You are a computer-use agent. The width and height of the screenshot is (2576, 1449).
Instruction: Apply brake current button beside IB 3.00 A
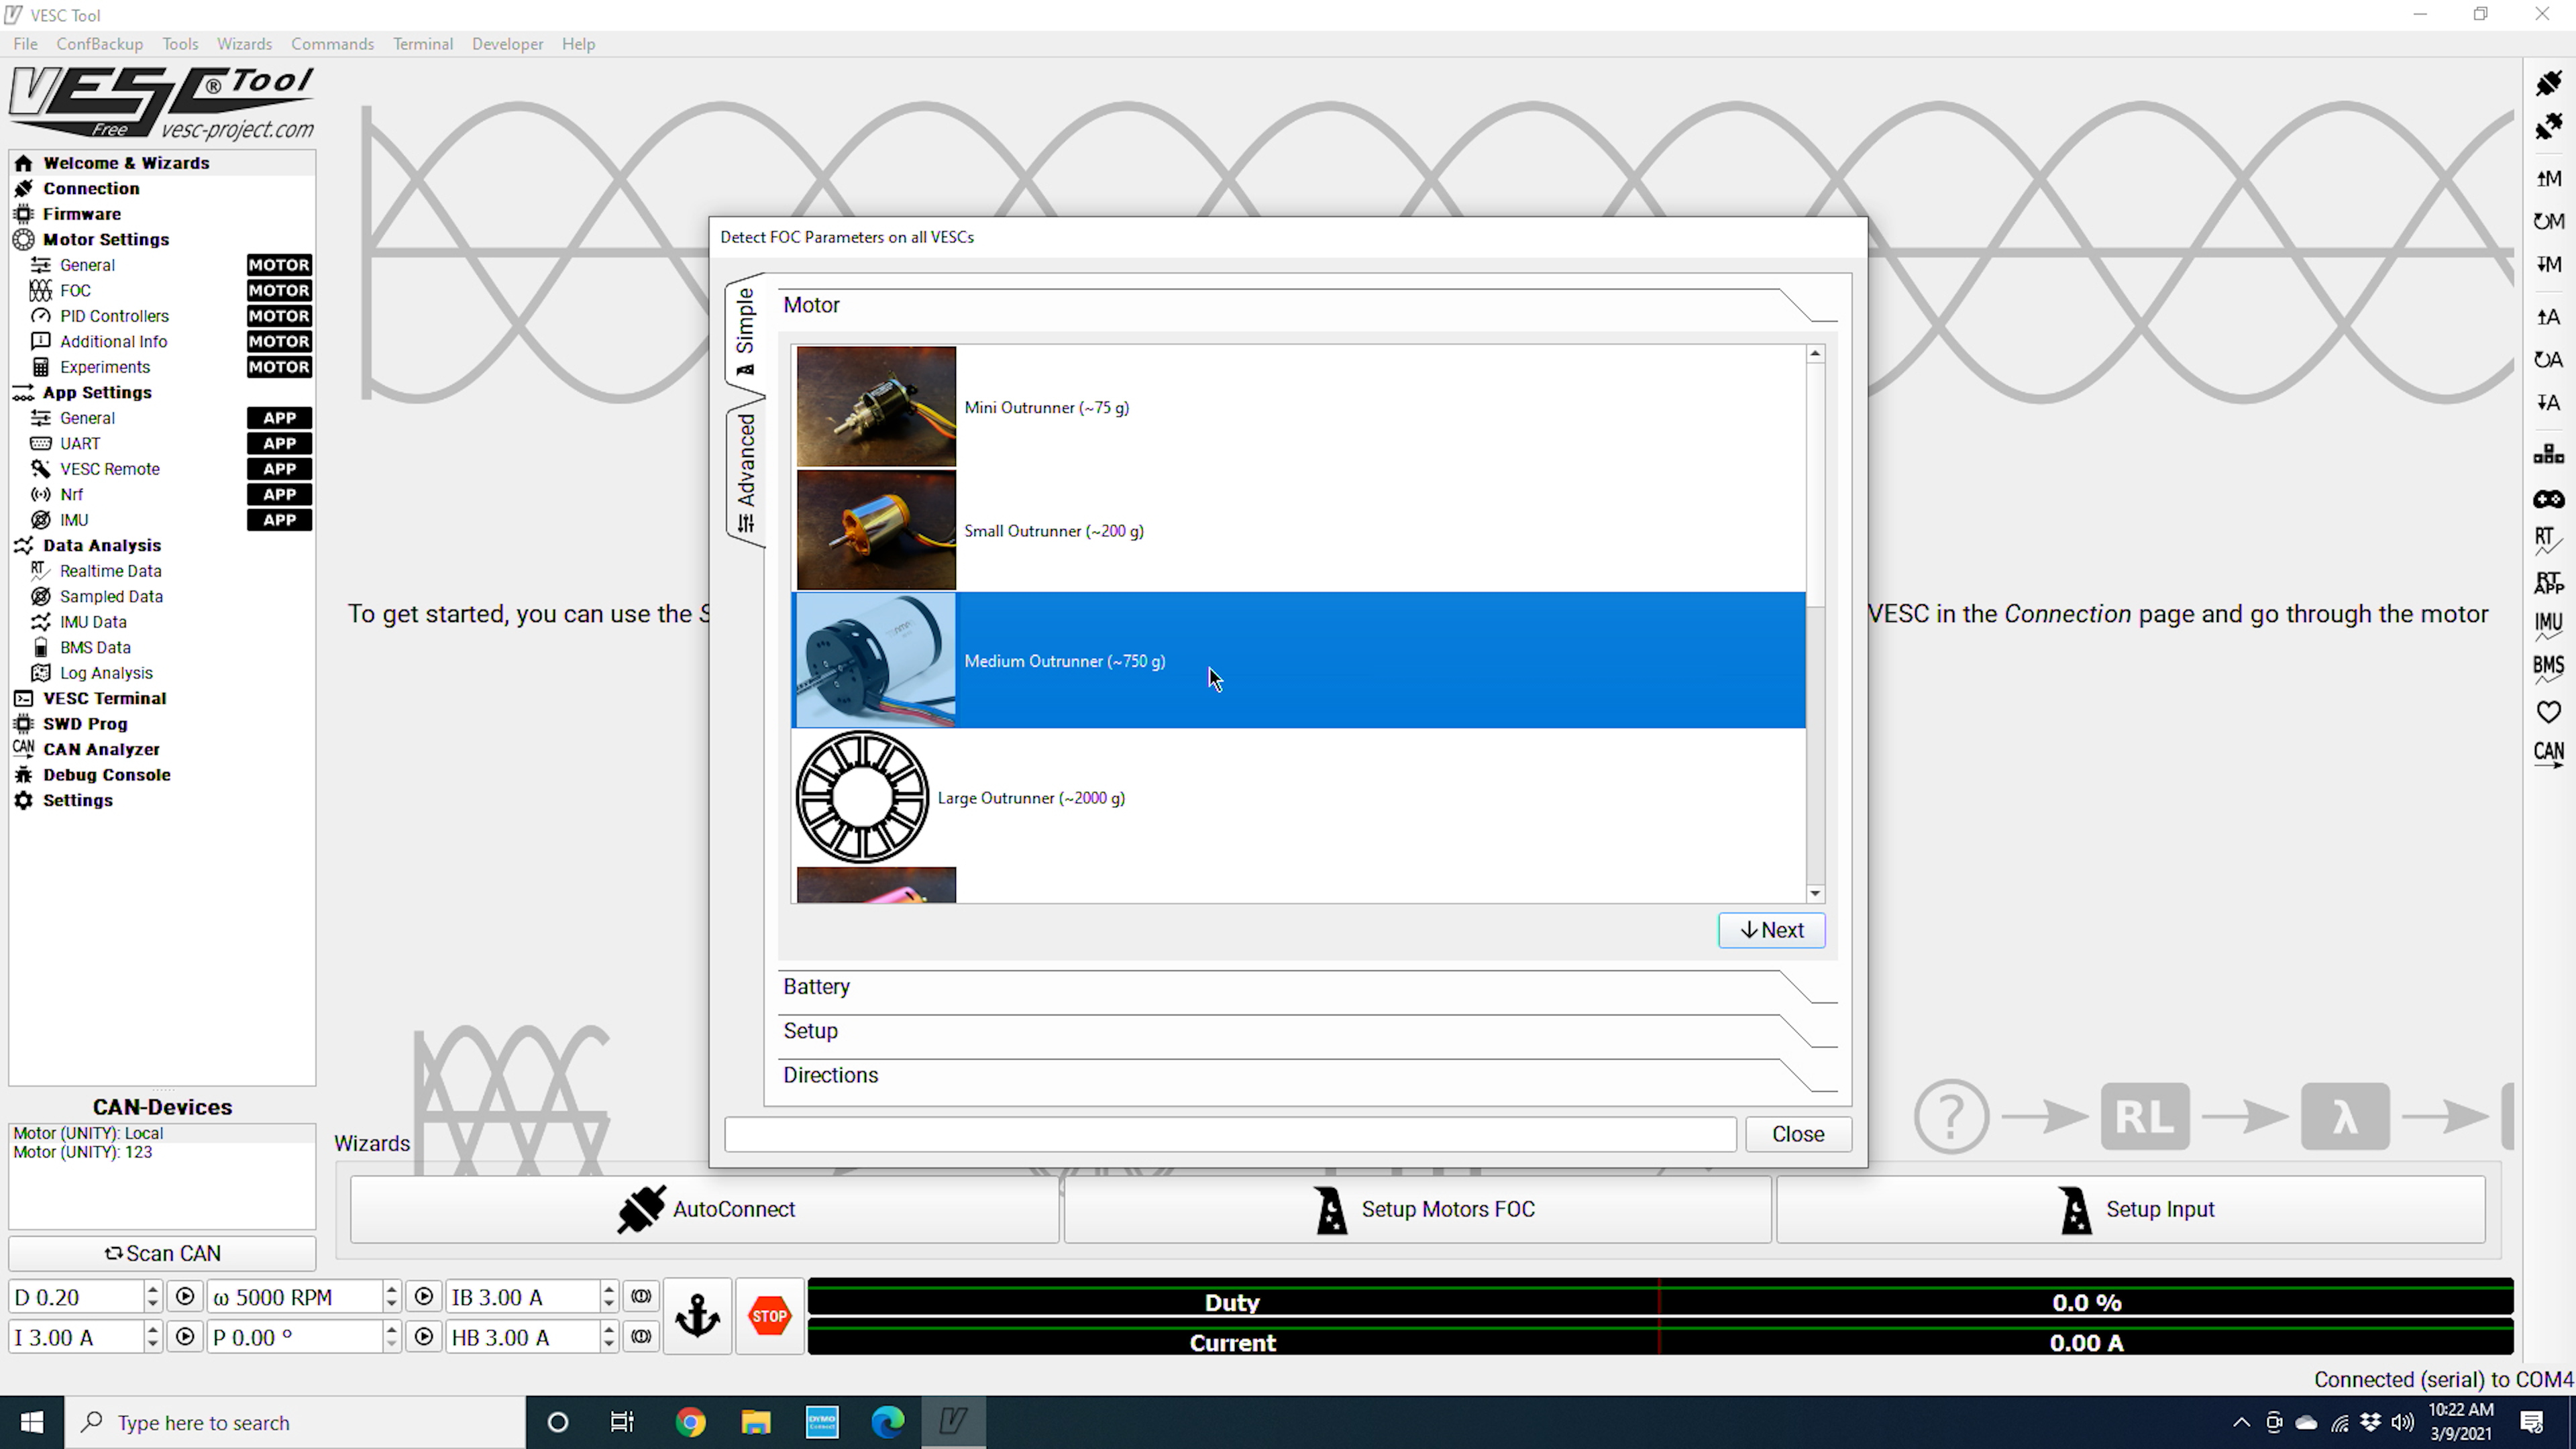pyautogui.click(x=641, y=1297)
